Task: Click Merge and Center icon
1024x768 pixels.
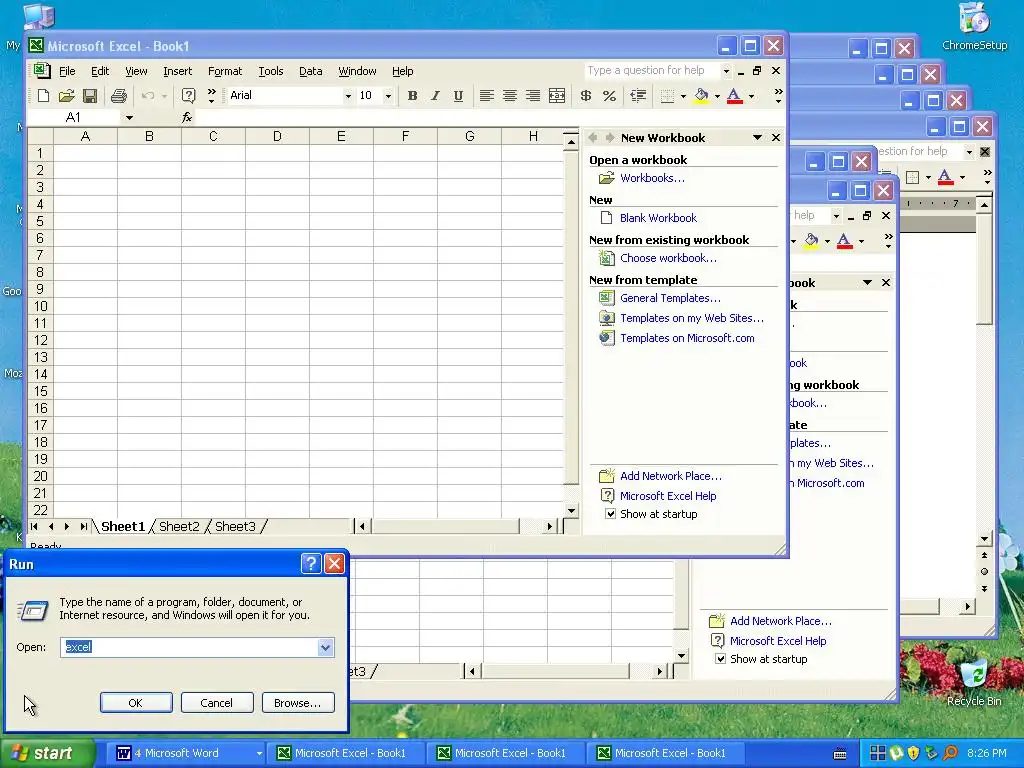Action: pos(556,96)
